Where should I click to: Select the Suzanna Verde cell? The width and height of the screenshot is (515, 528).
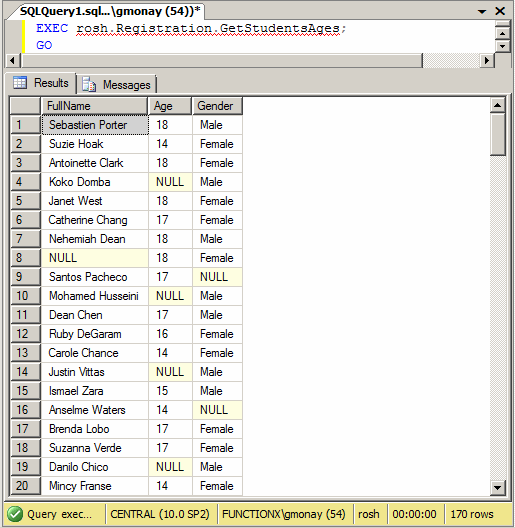[x=95, y=448]
